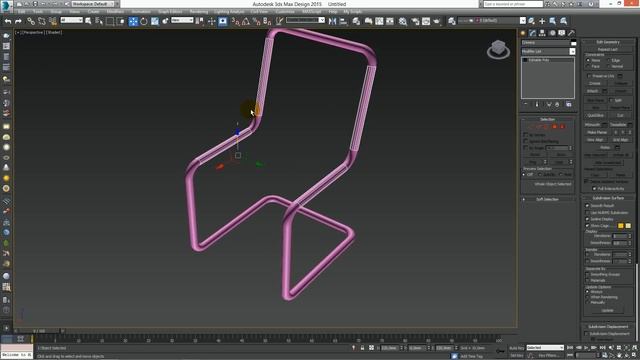Click the Align tool icon

coord(343,21)
